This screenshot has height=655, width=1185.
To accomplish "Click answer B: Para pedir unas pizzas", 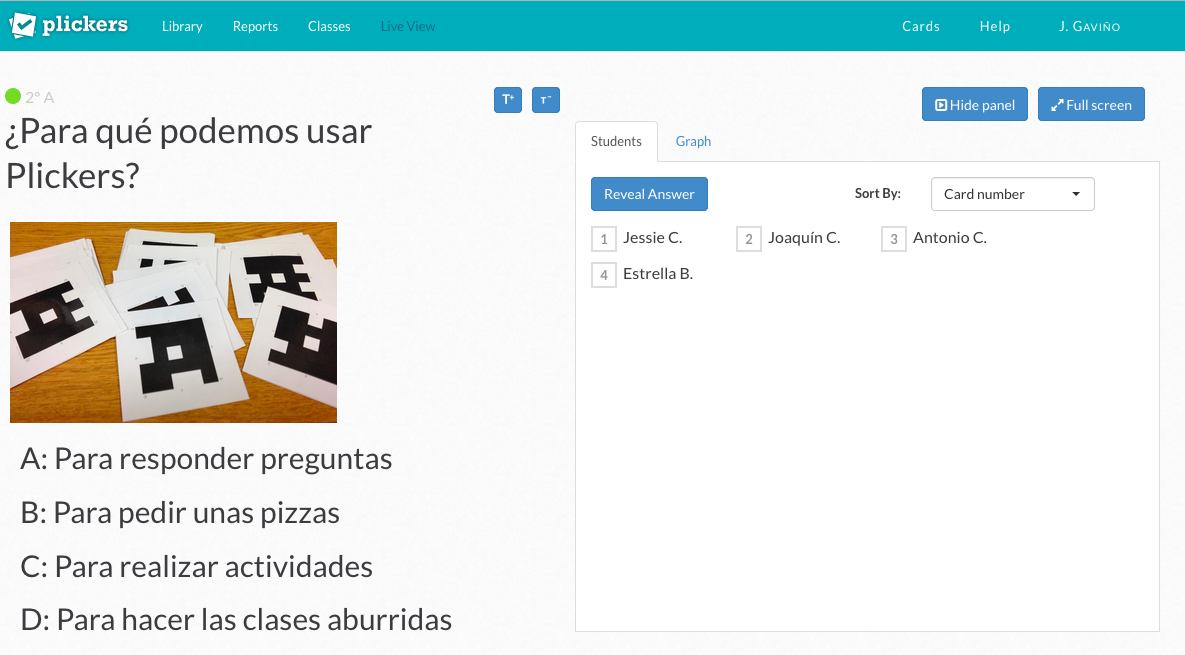I will (x=180, y=513).
